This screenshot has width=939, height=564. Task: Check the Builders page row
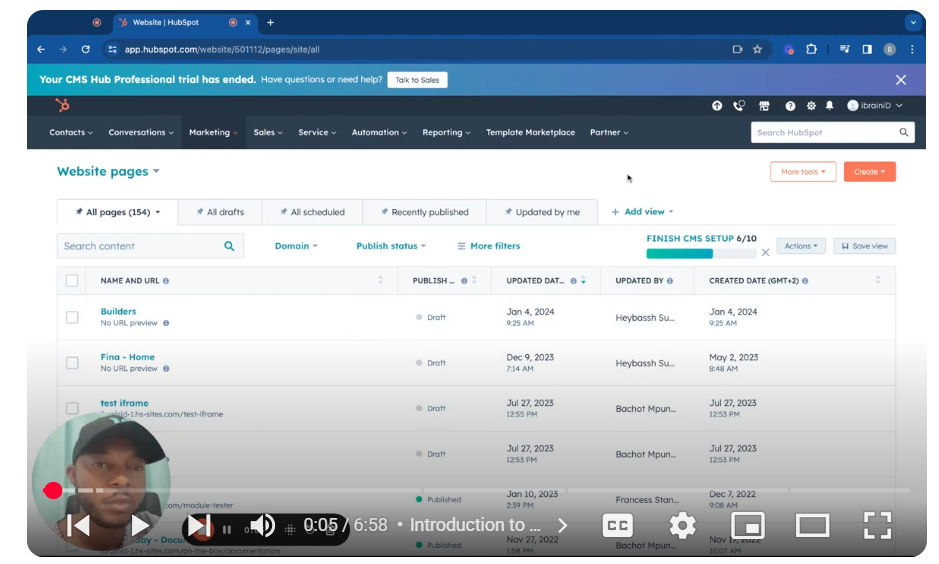72,317
